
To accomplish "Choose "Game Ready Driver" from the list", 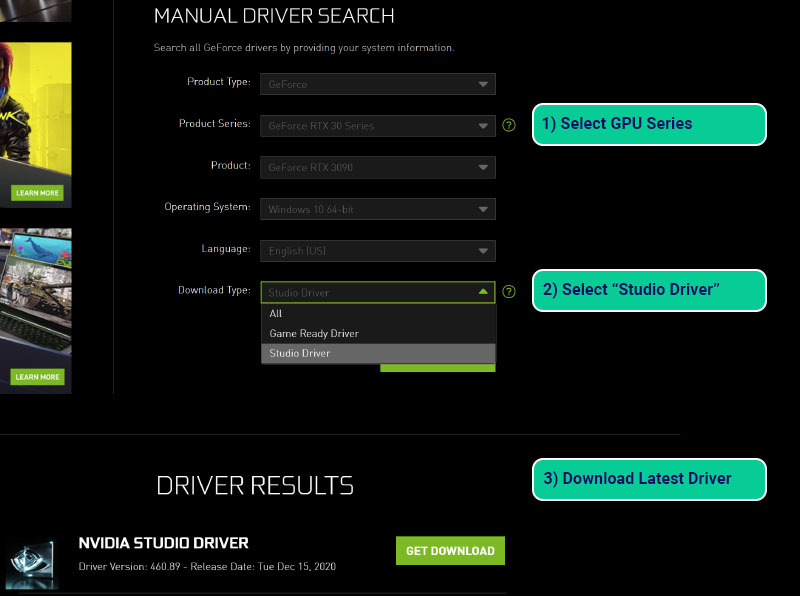I will click(x=378, y=333).
